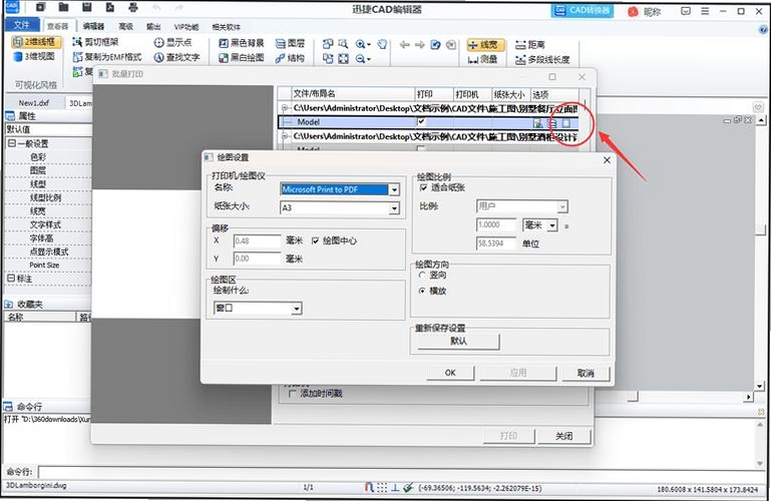Click the X offset input field
Screen dimensions: 771x501
257,241
